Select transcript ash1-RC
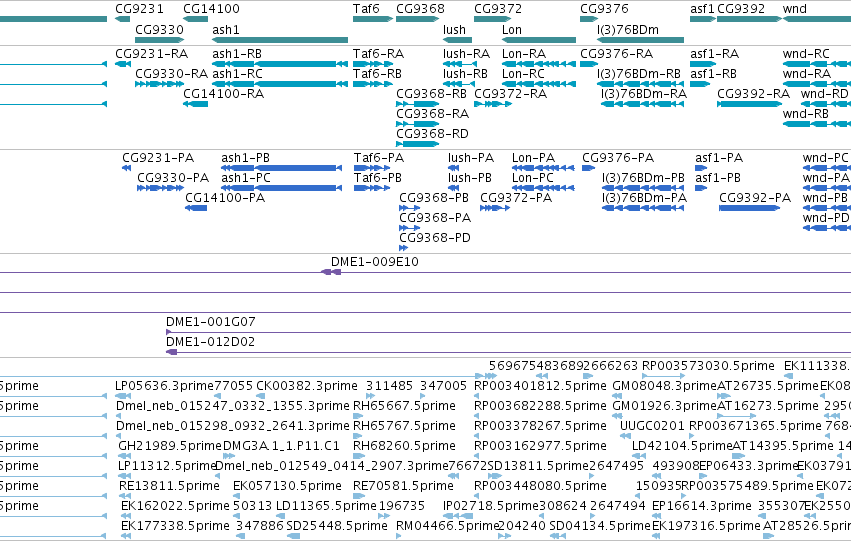The width and height of the screenshot is (851, 541). click(237, 74)
